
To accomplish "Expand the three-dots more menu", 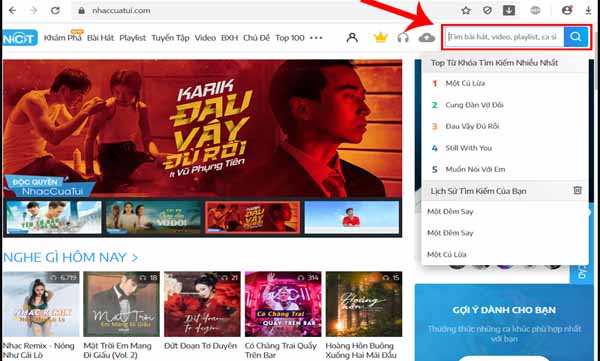I will point(316,38).
